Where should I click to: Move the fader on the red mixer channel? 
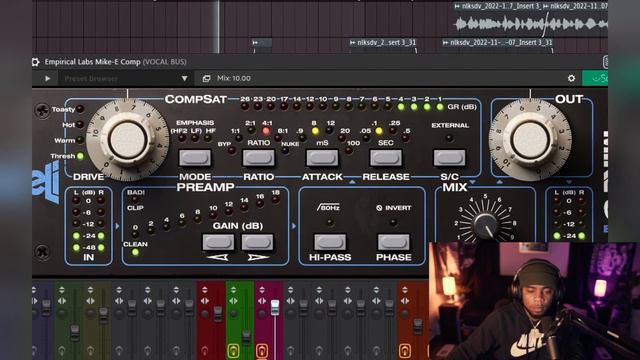pos(218,313)
